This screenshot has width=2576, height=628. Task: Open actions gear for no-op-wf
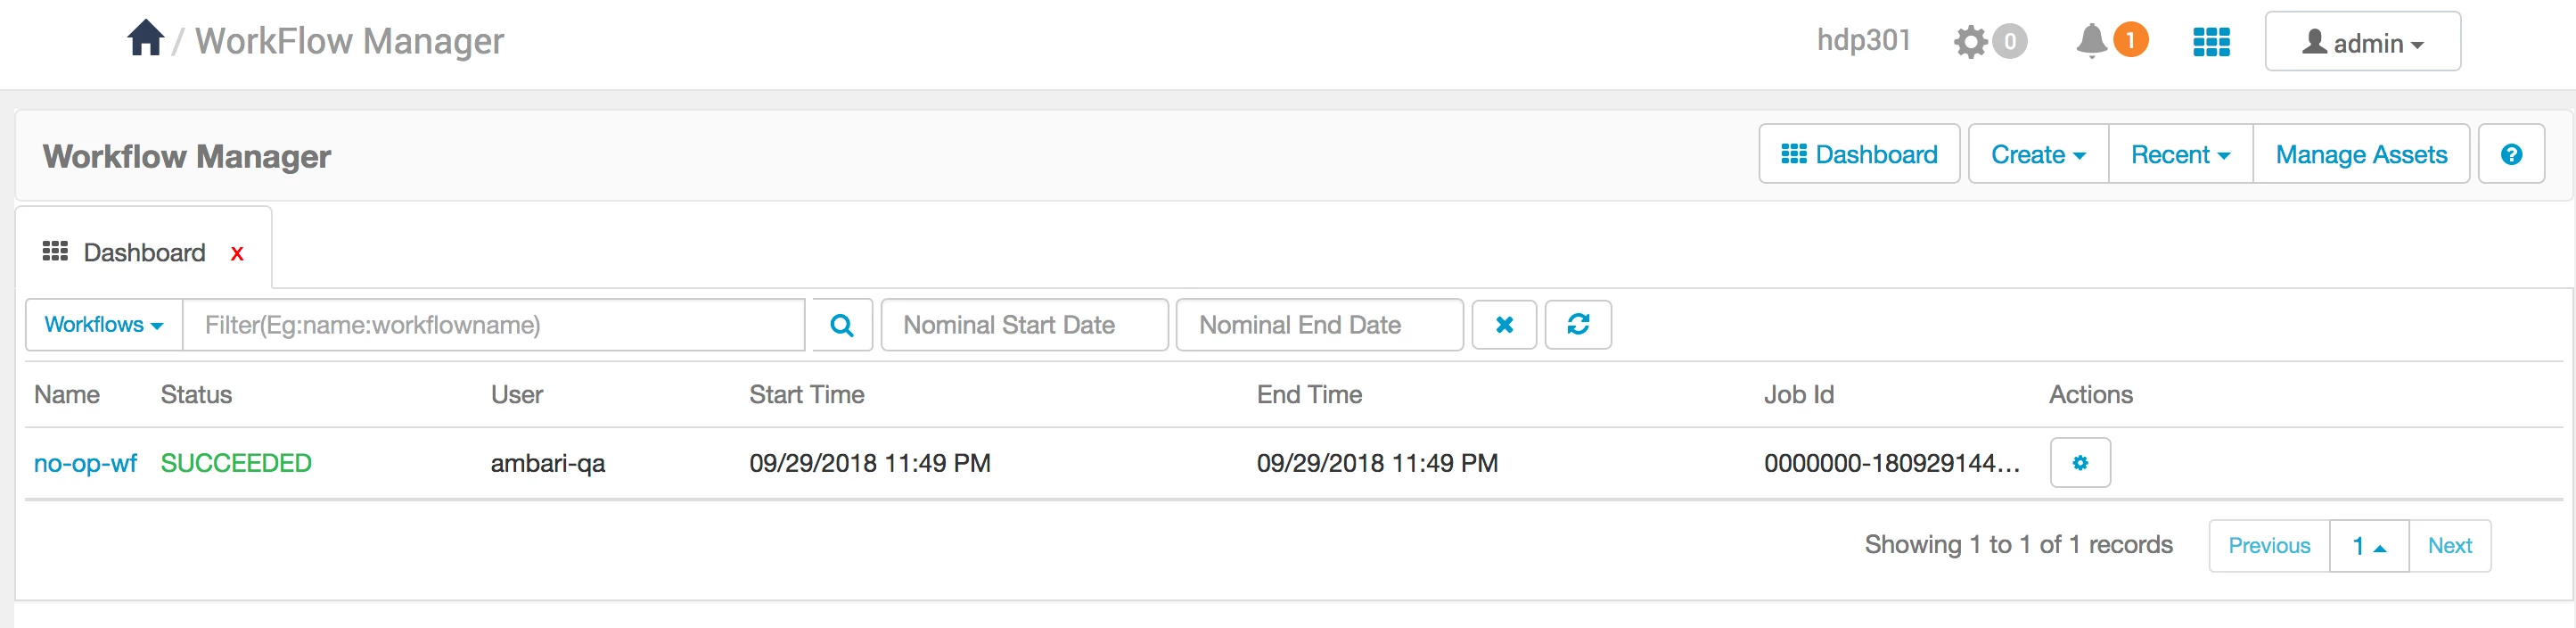(x=2080, y=463)
